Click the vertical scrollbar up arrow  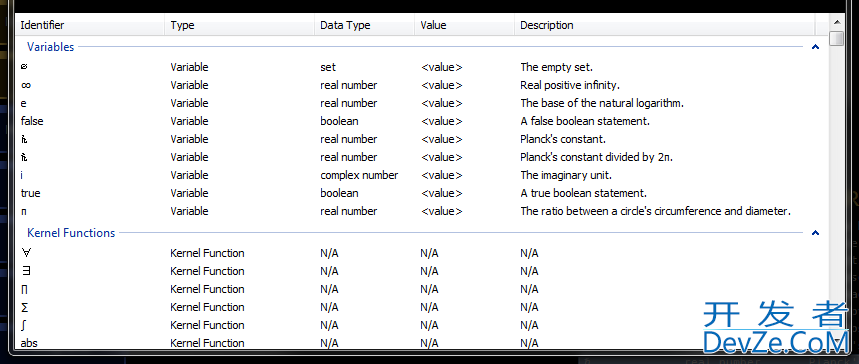(836, 22)
